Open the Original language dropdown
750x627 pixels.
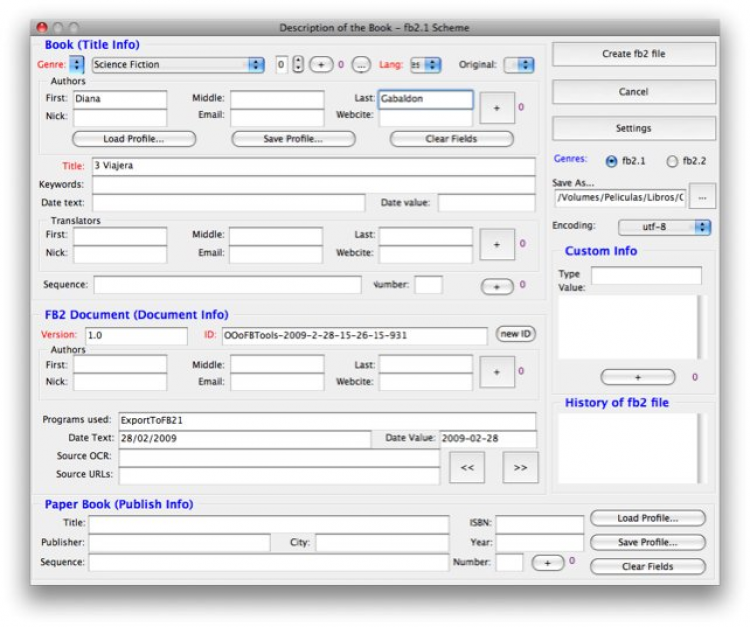tap(519, 65)
